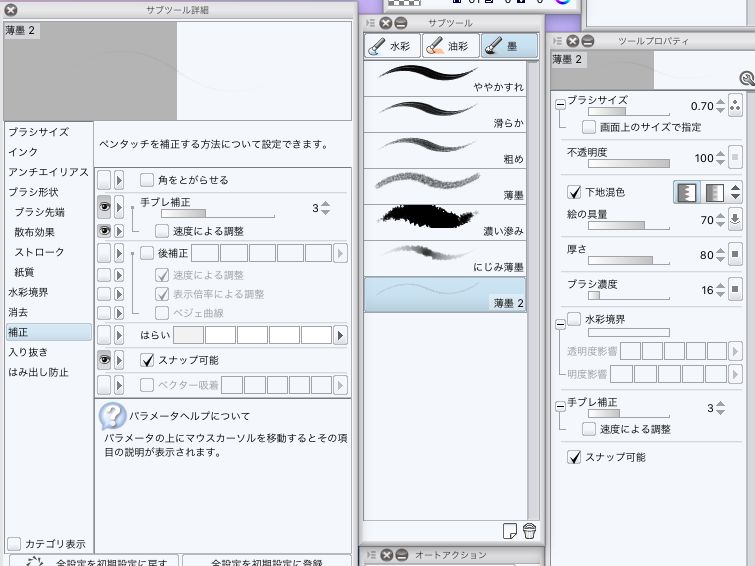Click the trash icon to delete sub tool
Viewport: 755px width, 566px height.
pos(529,531)
